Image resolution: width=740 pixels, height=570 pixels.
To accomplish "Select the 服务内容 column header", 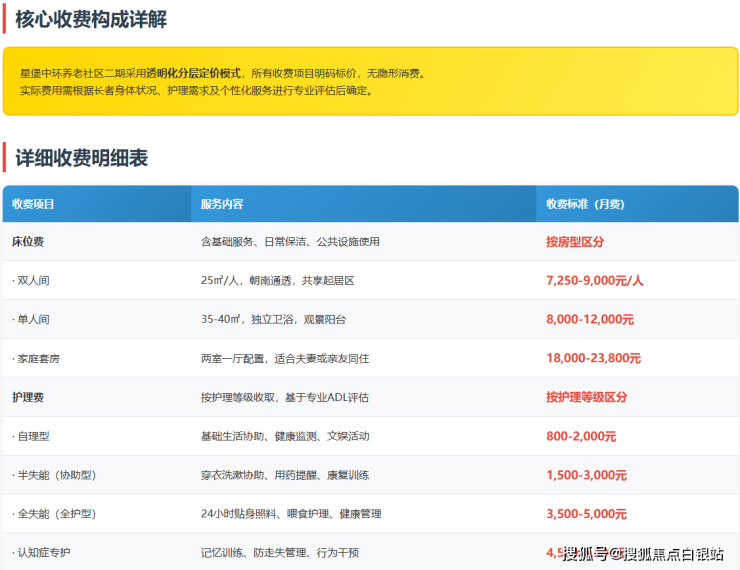I will tap(221, 204).
